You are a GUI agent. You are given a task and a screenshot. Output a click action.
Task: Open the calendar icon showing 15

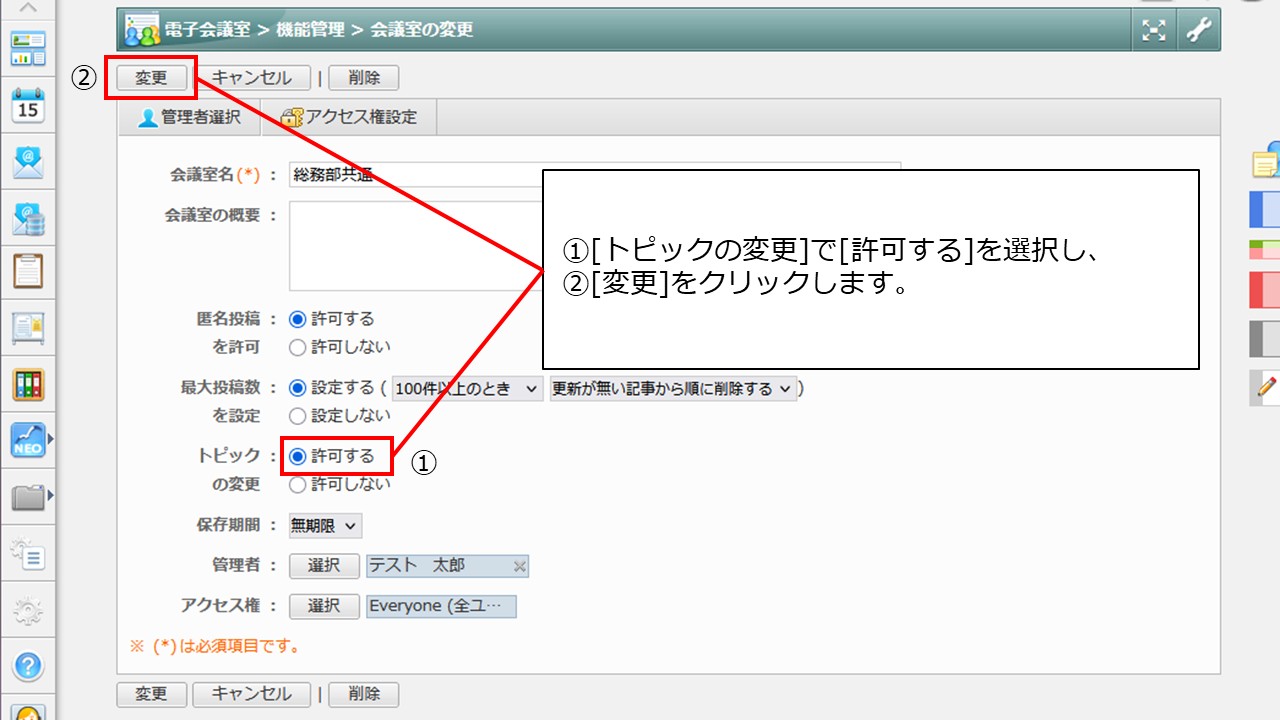(x=28, y=105)
